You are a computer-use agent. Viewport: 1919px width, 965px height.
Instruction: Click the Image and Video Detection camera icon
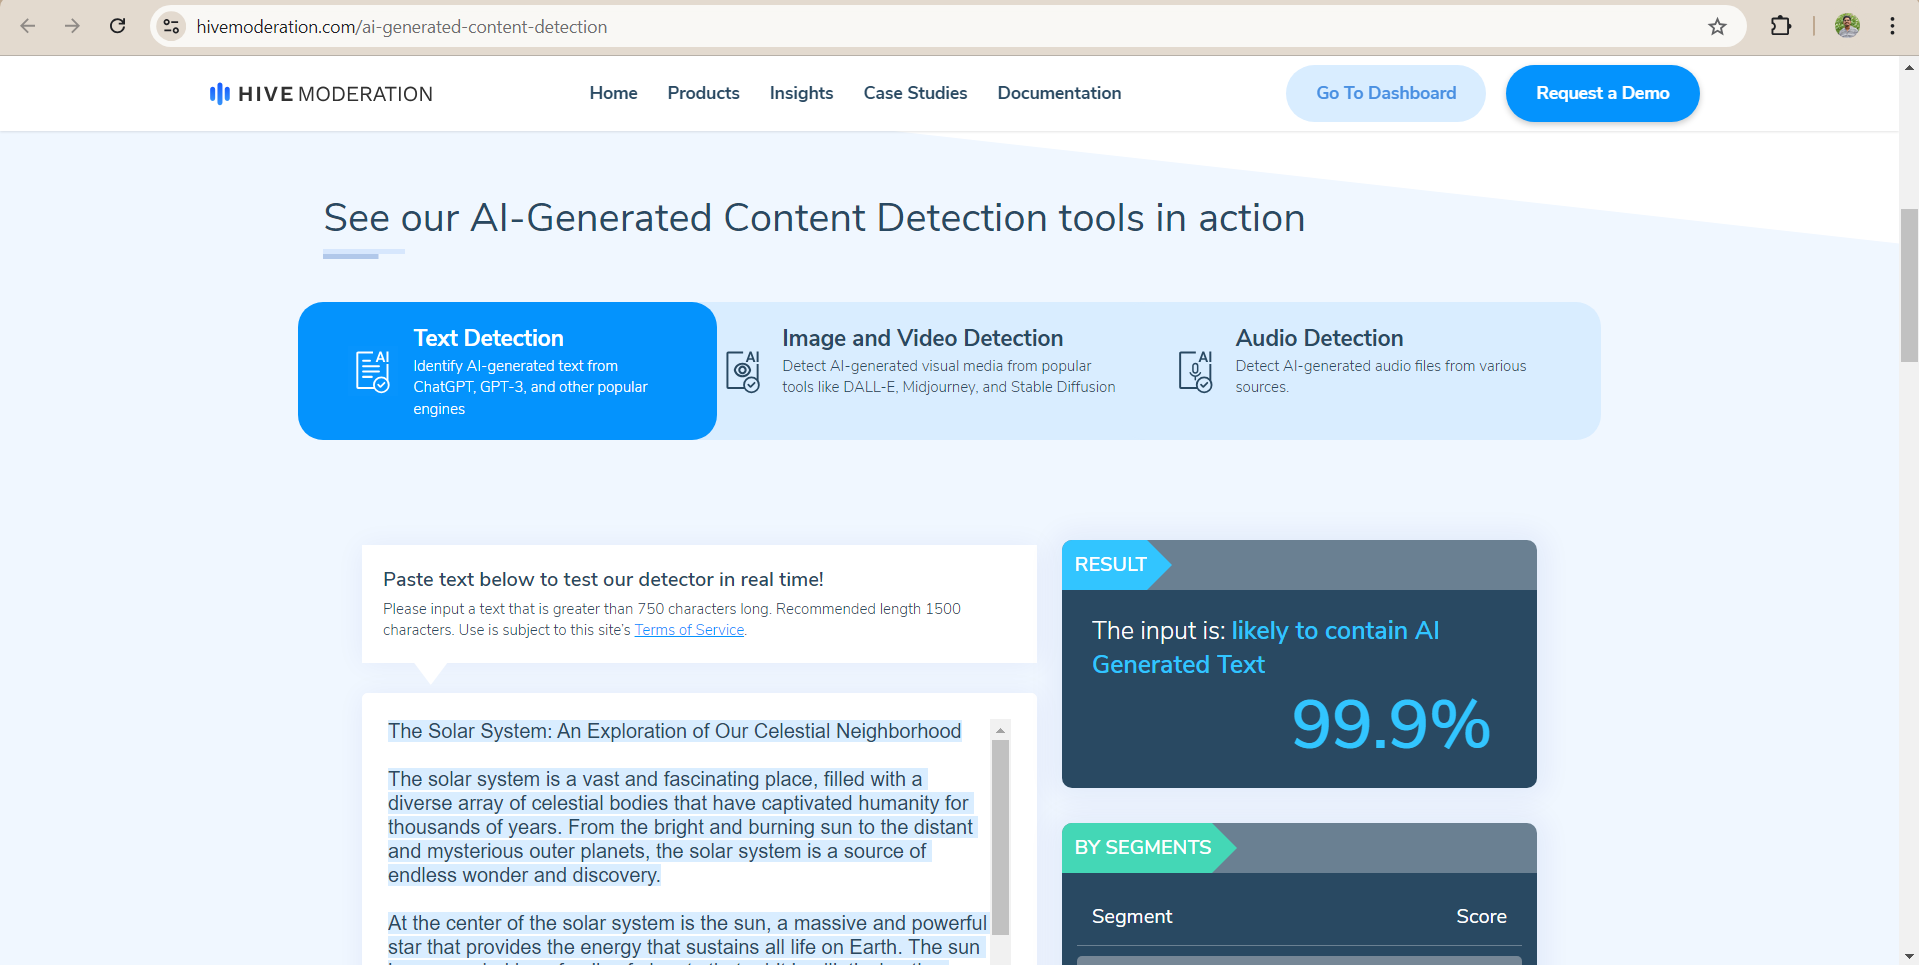click(742, 370)
